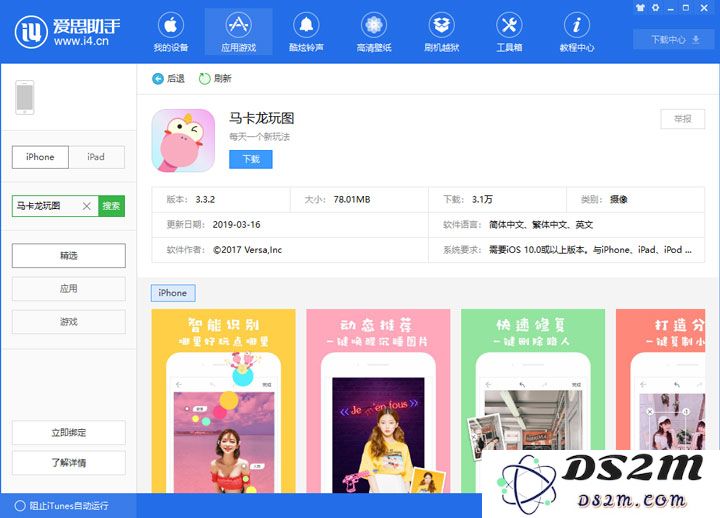Click 举报 report button
The image size is (720, 518).
682,119
